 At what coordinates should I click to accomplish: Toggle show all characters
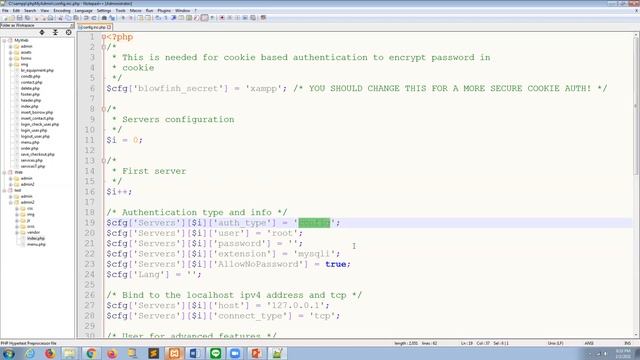coord(165,18)
